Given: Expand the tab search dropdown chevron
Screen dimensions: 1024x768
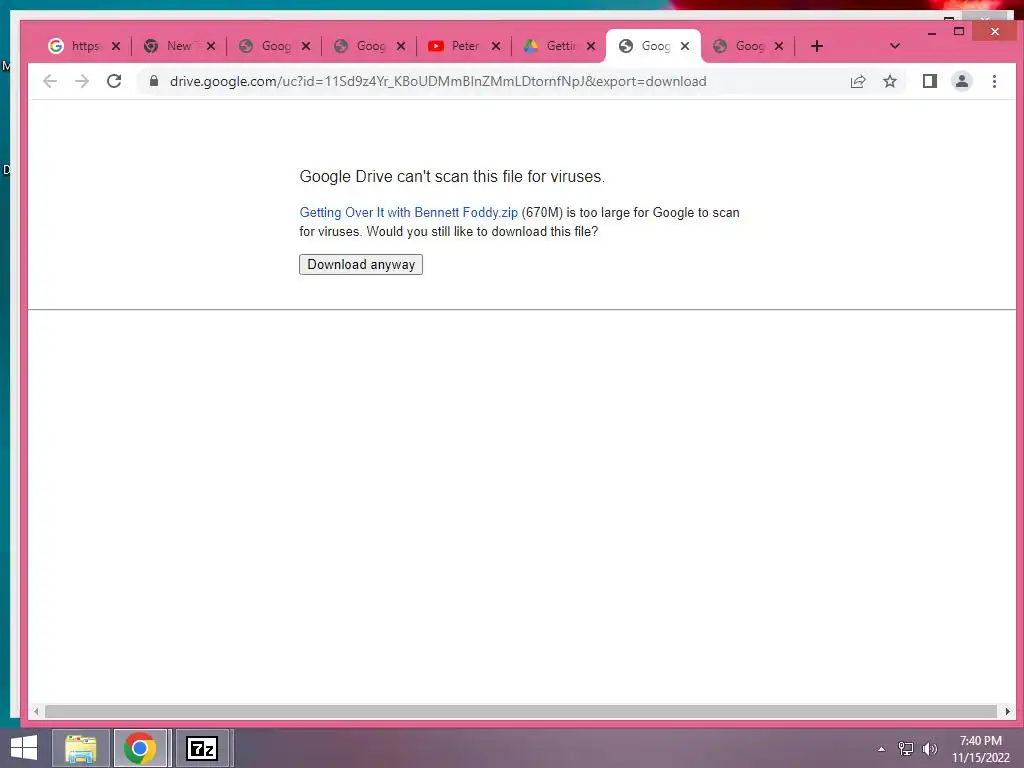Looking at the screenshot, I should tap(895, 46).
